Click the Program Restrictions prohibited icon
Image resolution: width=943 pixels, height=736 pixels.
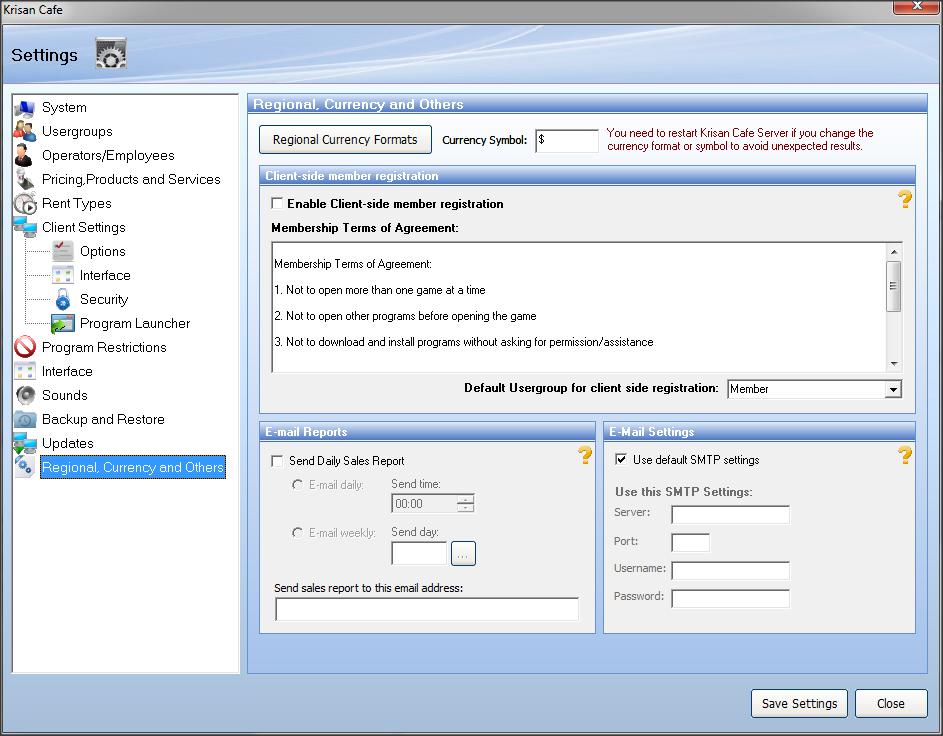25,347
